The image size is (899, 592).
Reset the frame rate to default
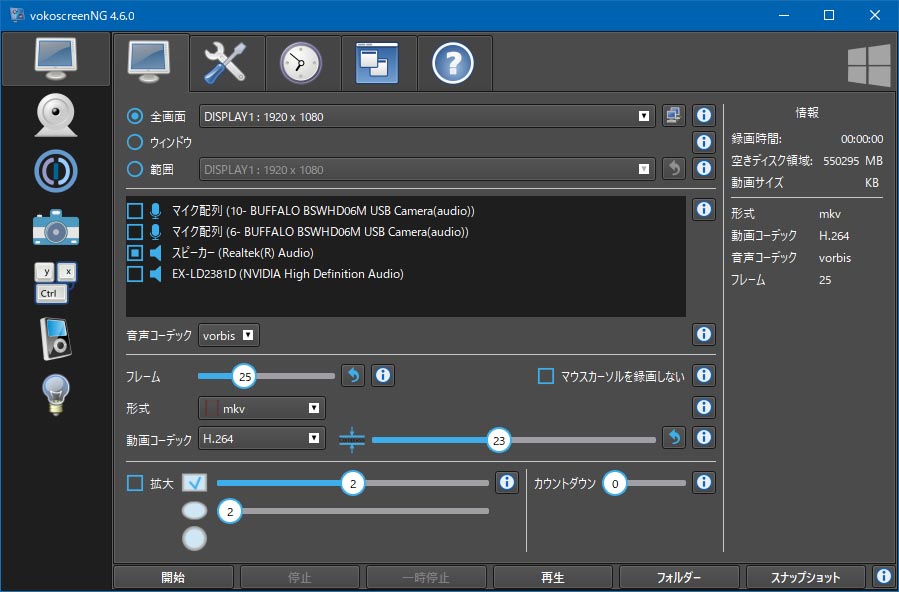point(353,376)
